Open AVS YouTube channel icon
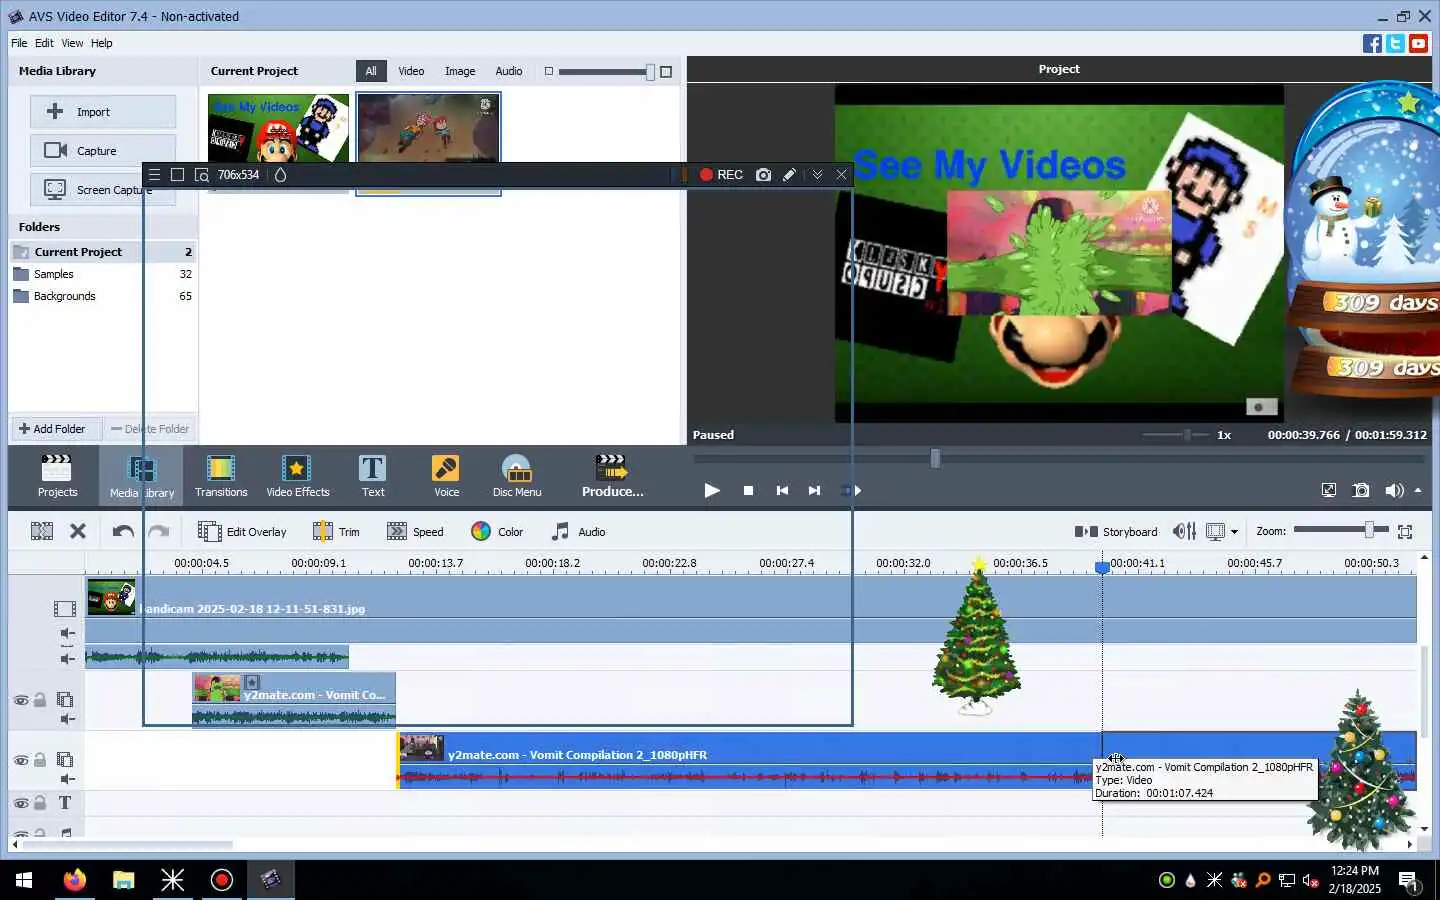This screenshot has width=1440, height=900. 1418,43
